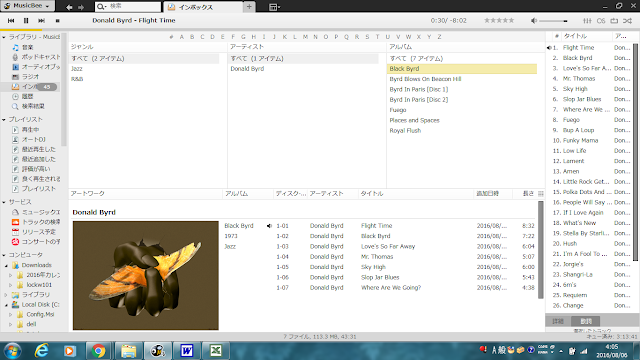Open オートDJ playlist
640x360 pixels.
[29, 139]
